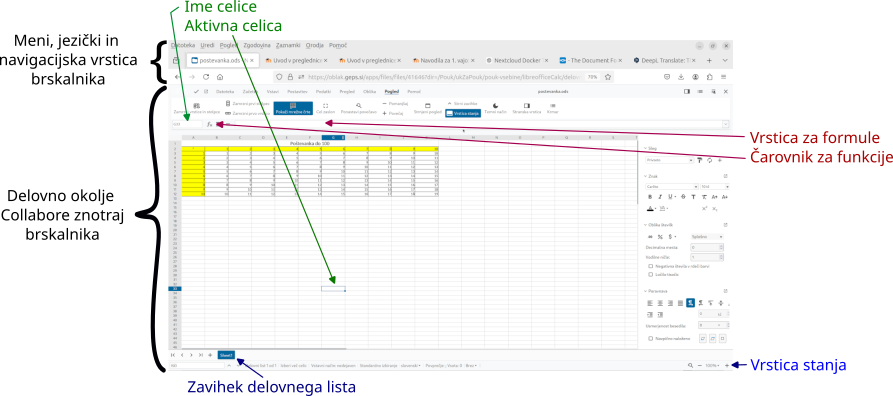
Task: Collapse the Slog sidebar section
Action: point(645,148)
